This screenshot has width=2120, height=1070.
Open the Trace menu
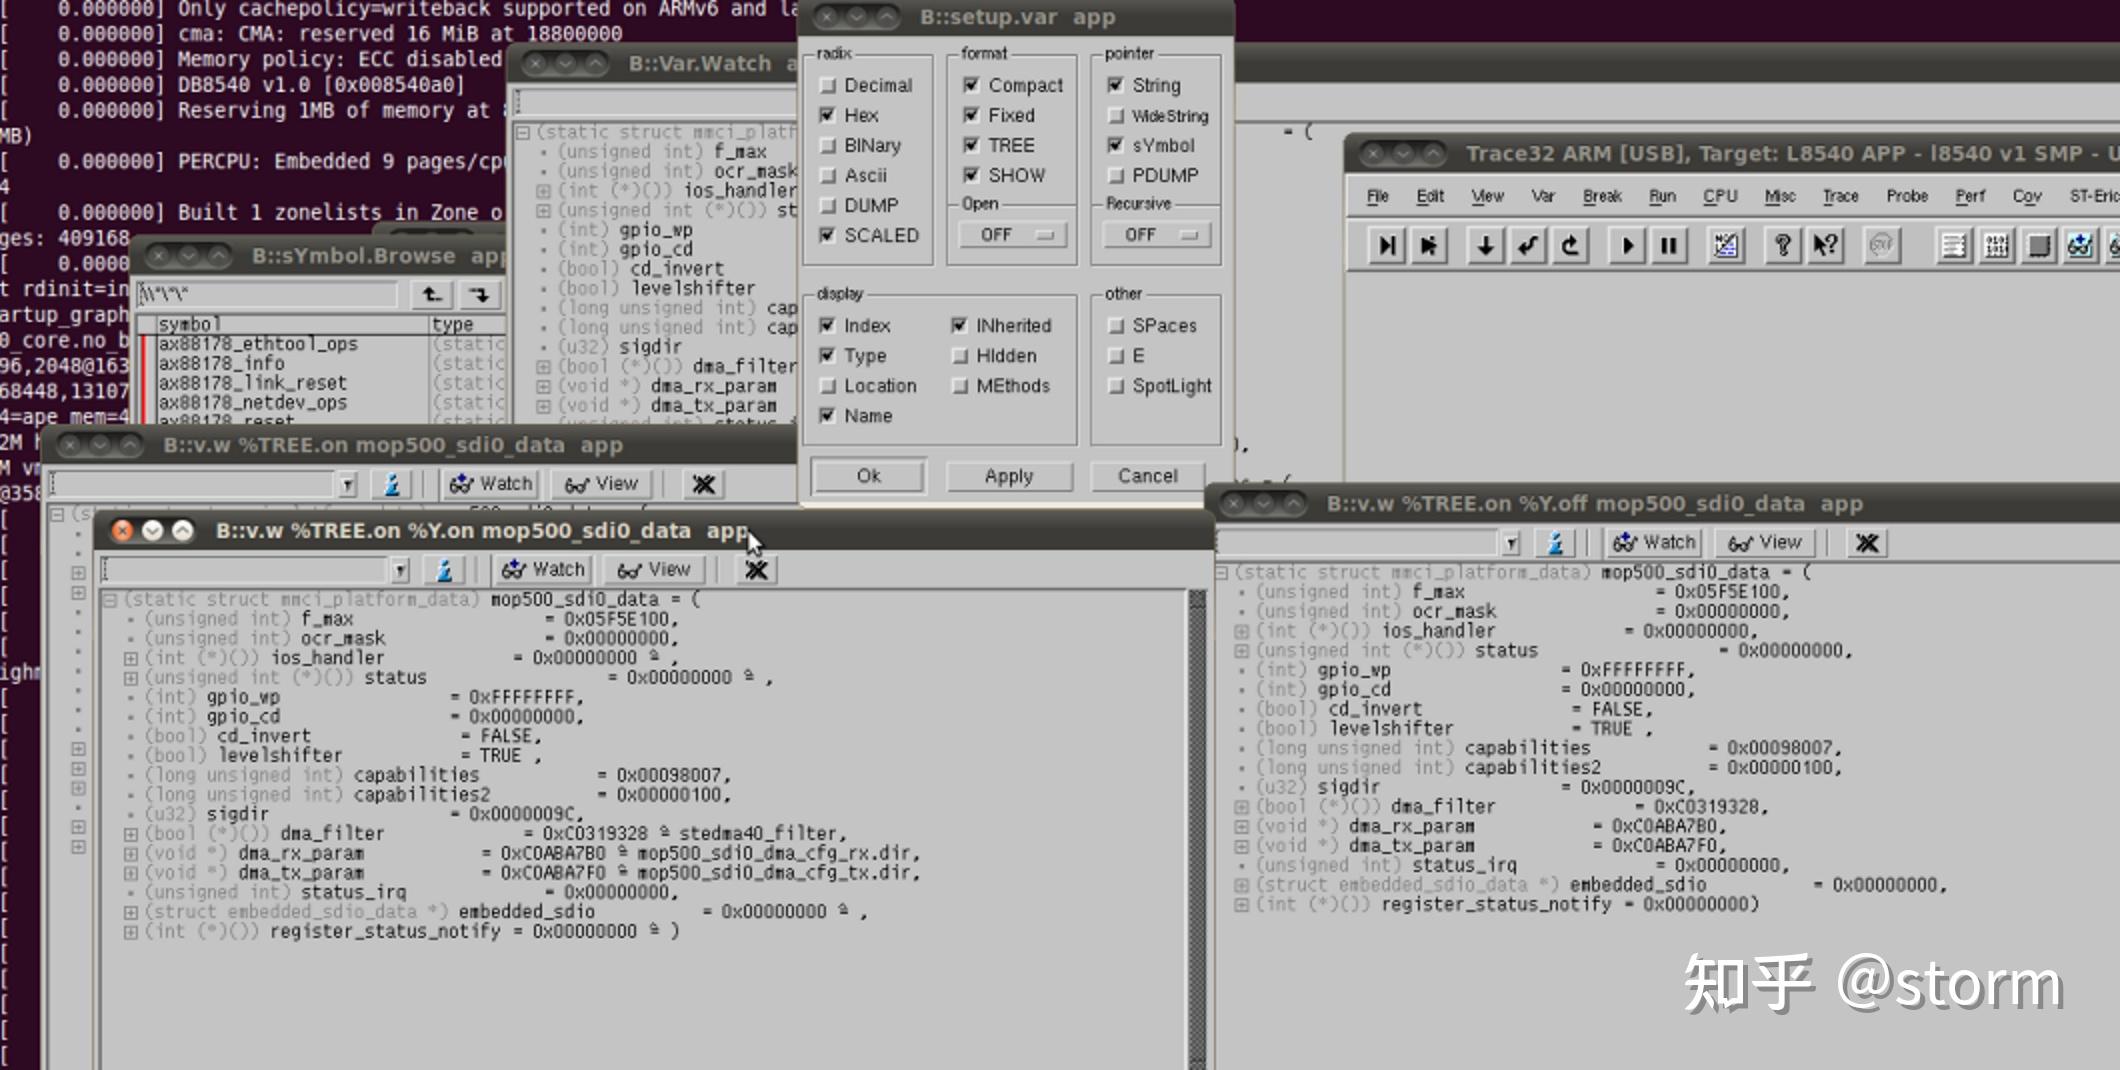tap(1840, 196)
